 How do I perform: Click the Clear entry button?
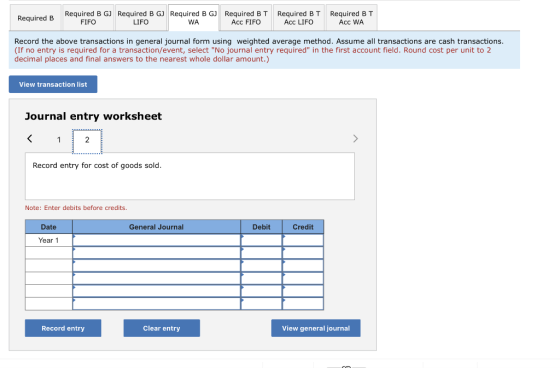161,328
